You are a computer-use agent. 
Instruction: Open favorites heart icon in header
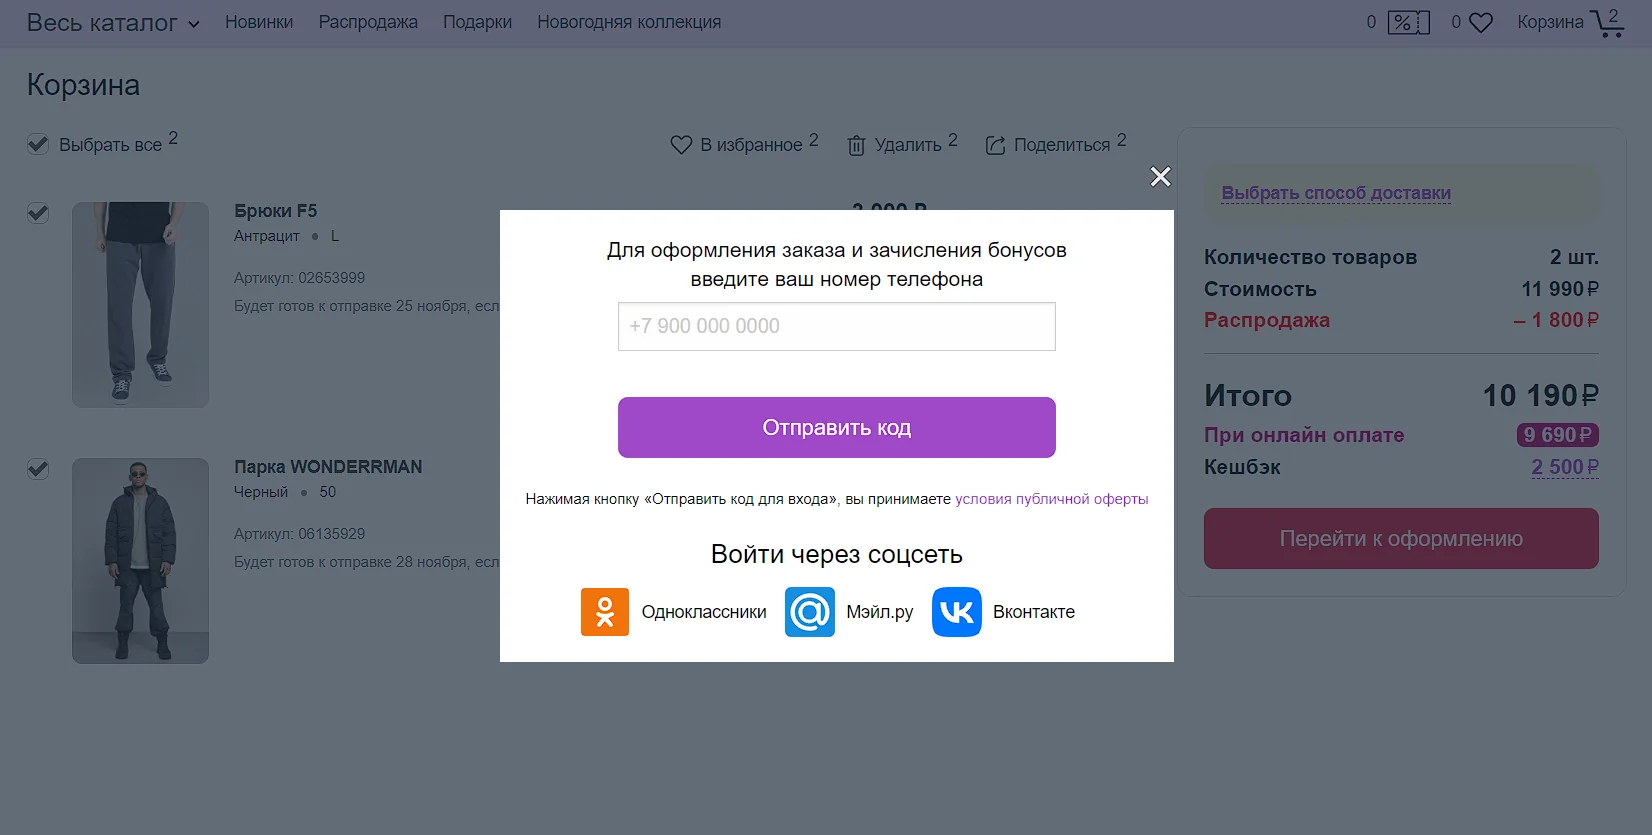pyautogui.click(x=1481, y=22)
